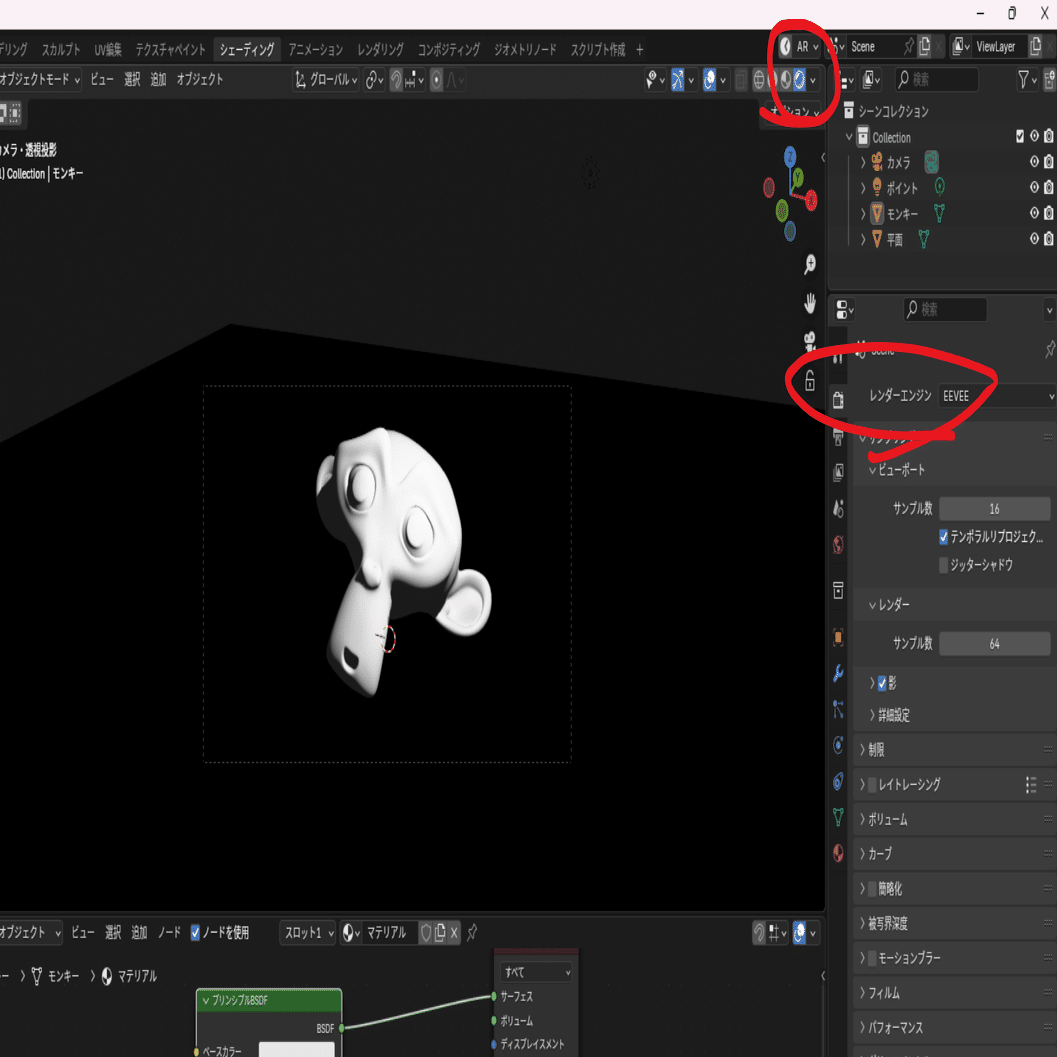1057x1057 pixels.
Task: Enable レイトレーシング checkbox
Action: (872, 785)
